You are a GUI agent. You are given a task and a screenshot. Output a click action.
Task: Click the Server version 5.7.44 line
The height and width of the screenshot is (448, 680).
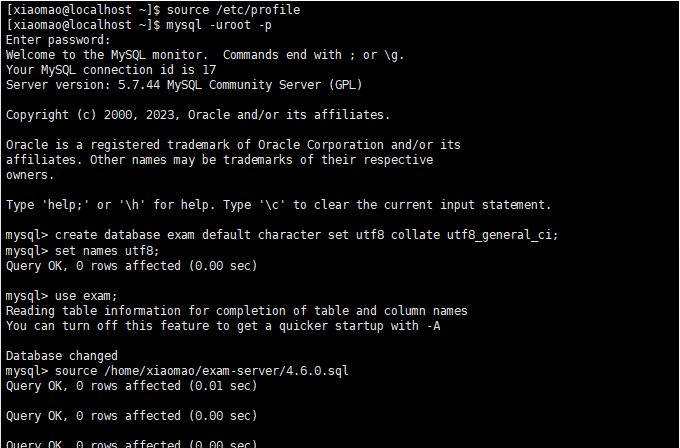184,85
